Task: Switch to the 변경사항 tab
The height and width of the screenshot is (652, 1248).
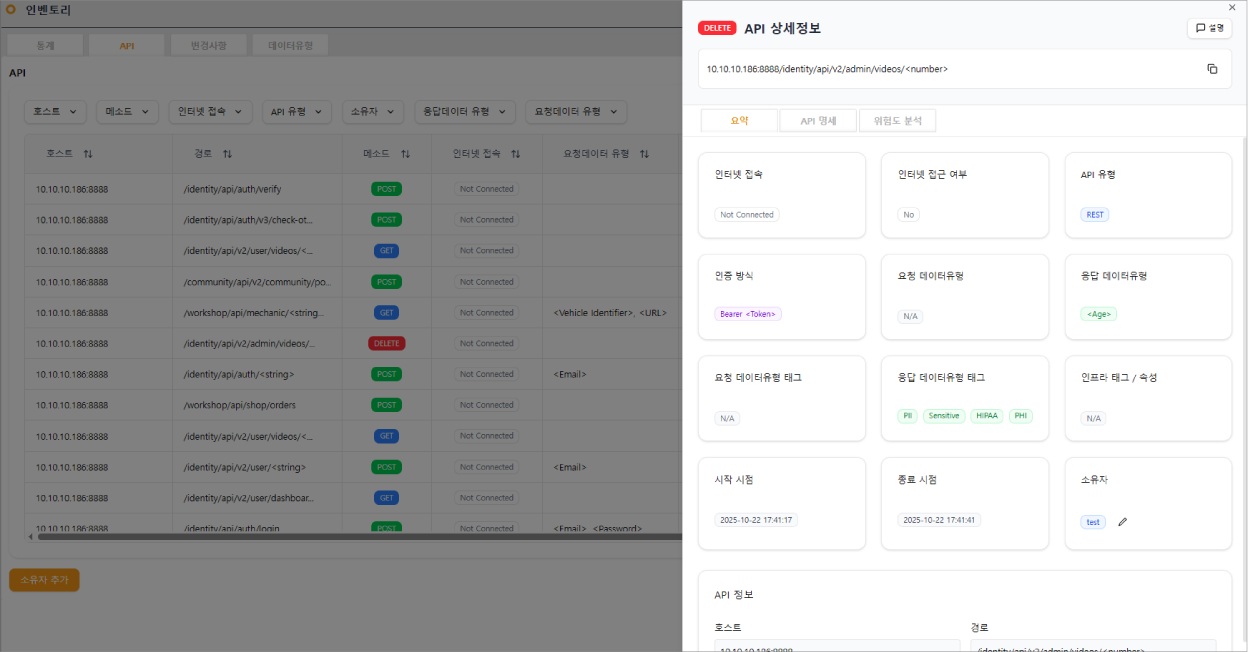Action: [208, 46]
